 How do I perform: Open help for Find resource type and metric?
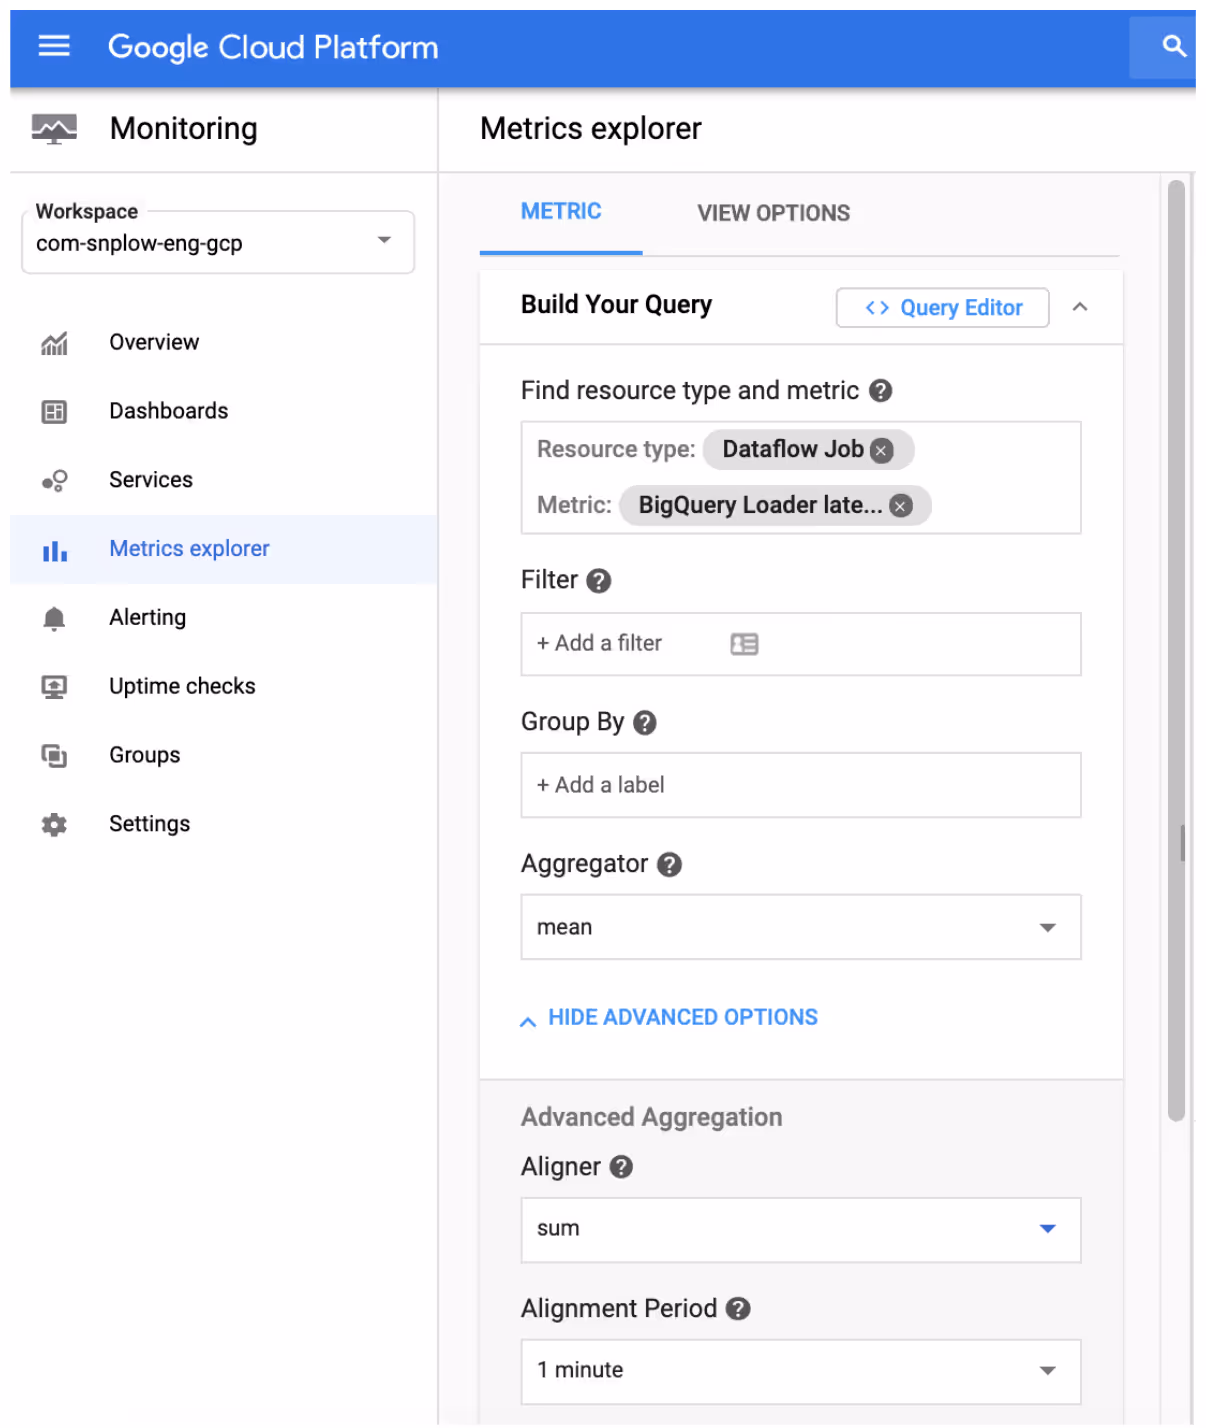pos(880,390)
